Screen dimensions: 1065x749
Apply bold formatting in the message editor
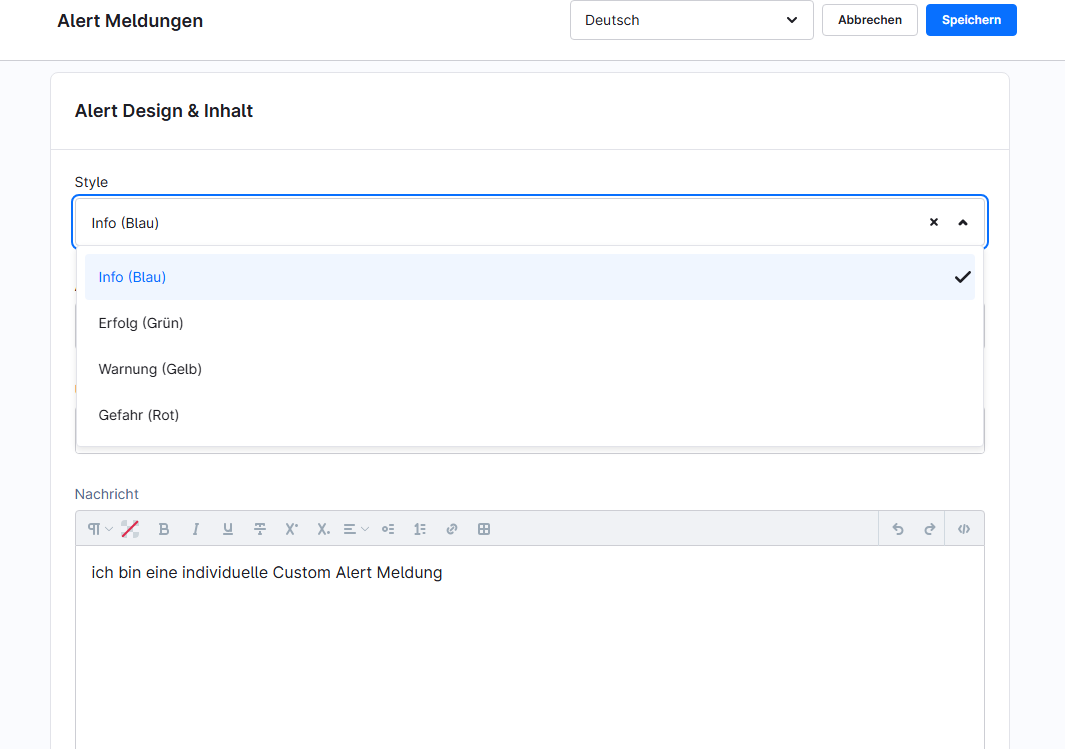click(x=164, y=528)
